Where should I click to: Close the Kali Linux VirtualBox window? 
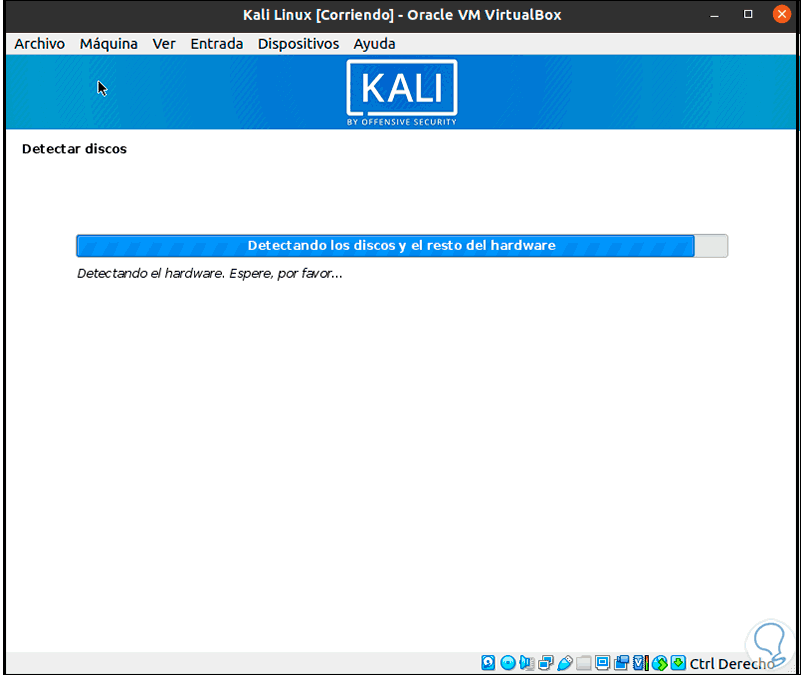pos(782,14)
